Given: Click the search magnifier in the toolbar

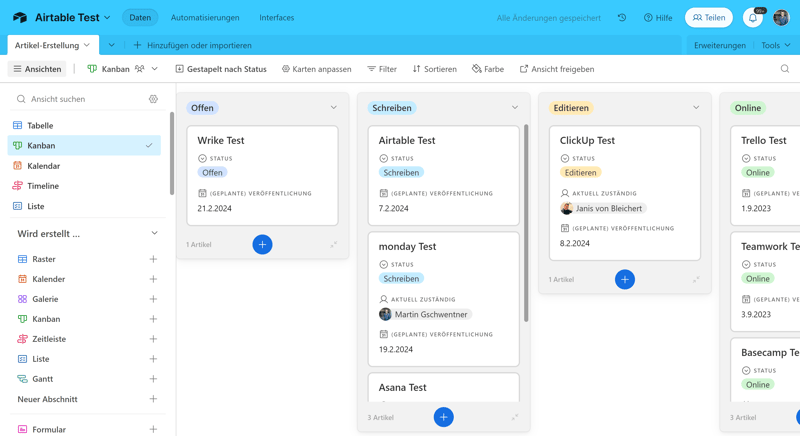Looking at the screenshot, I should pyautogui.click(x=784, y=69).
